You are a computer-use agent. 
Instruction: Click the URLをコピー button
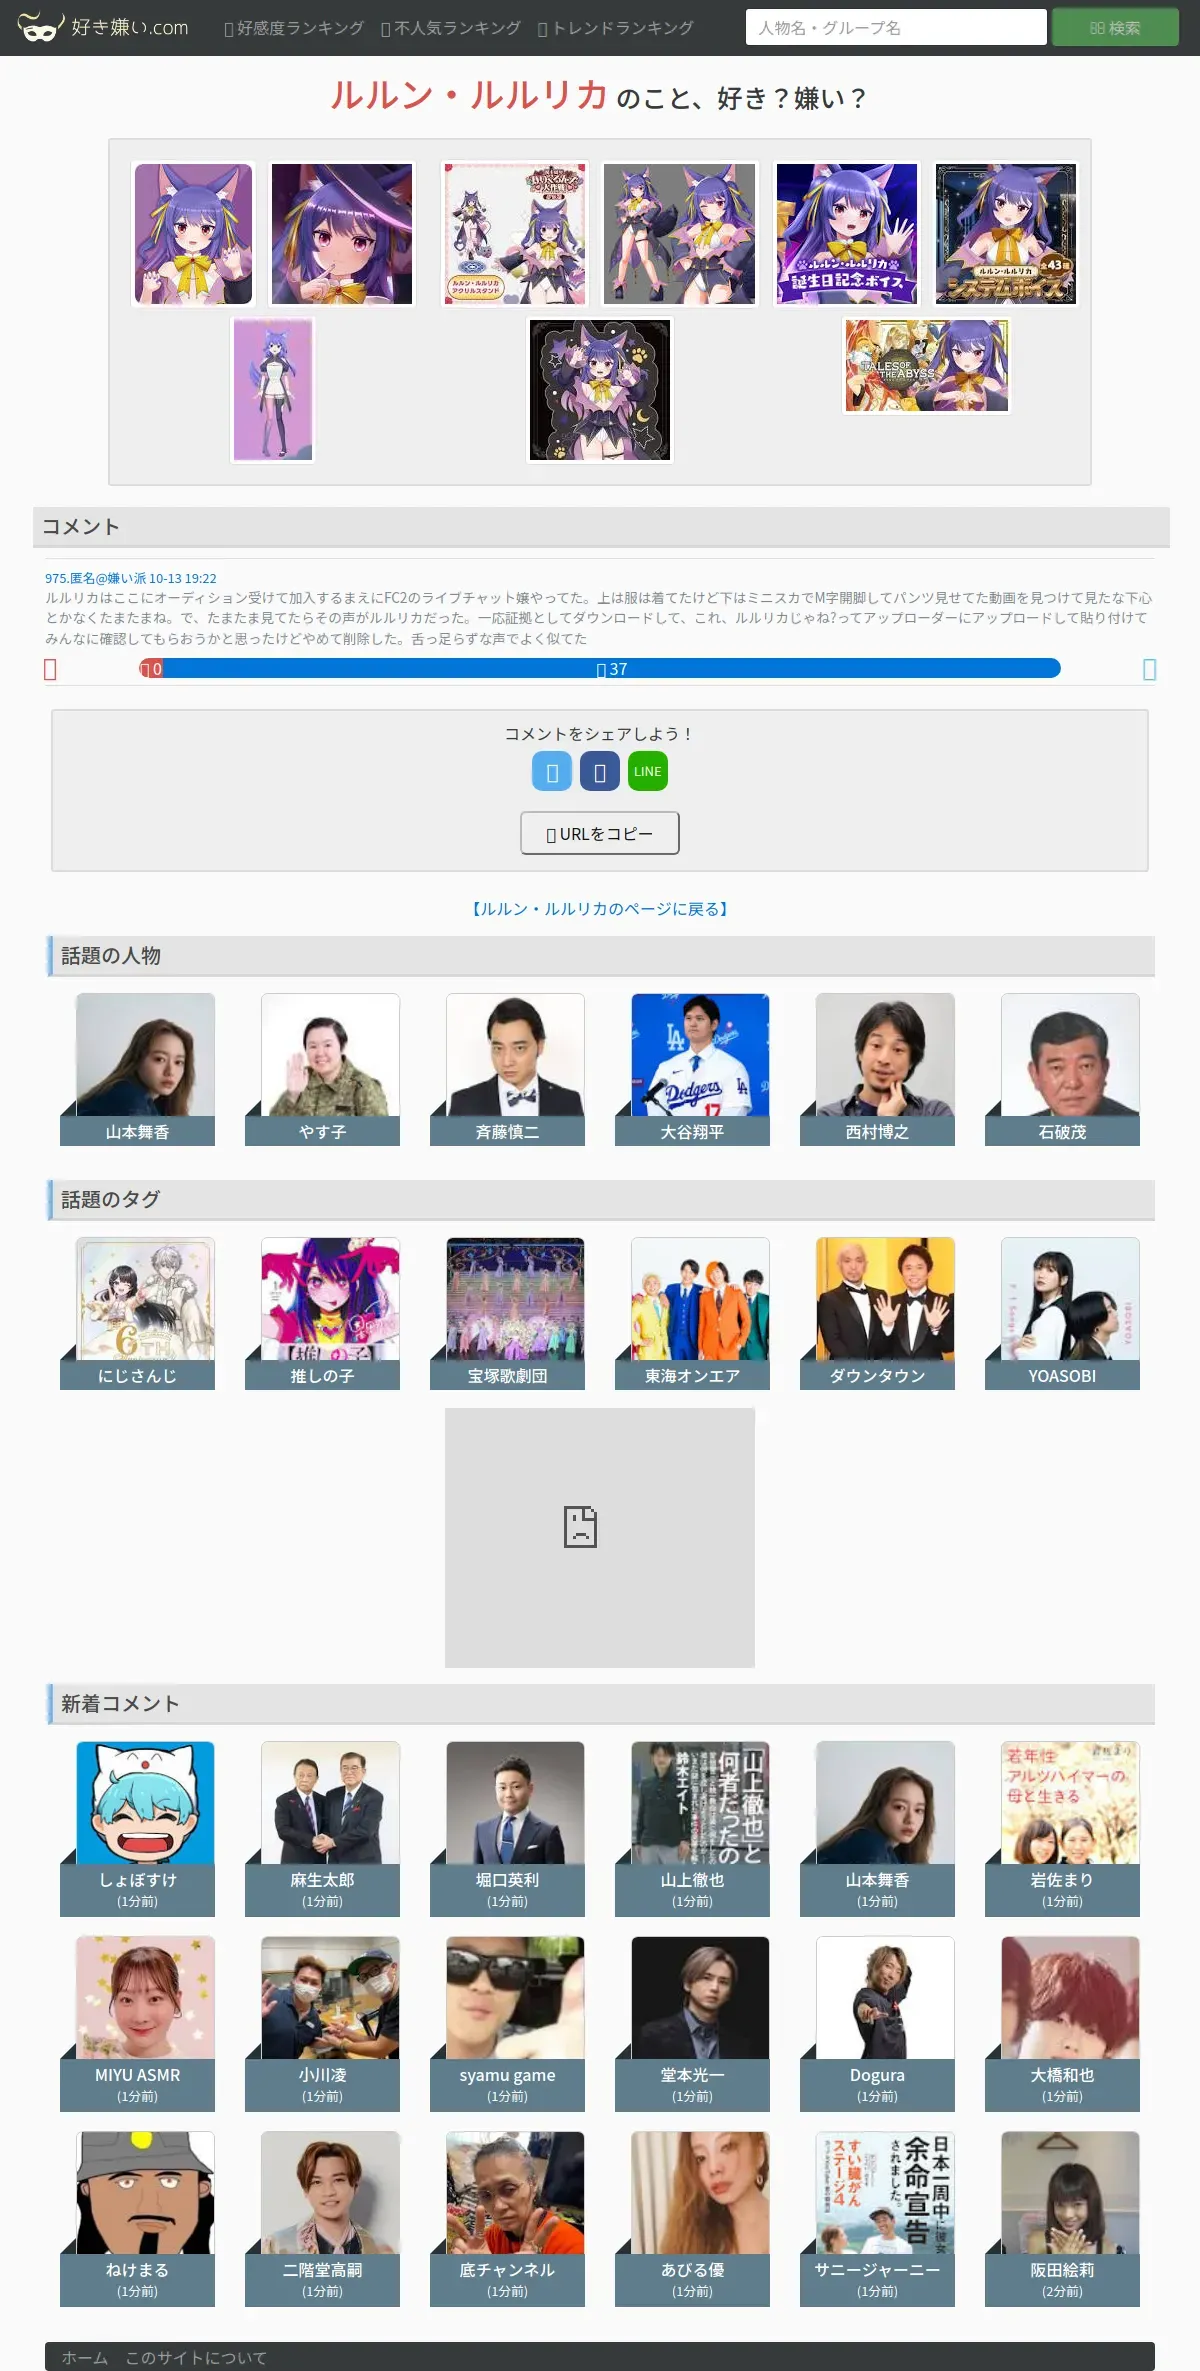pyautogui.click(x=600, y=833)
